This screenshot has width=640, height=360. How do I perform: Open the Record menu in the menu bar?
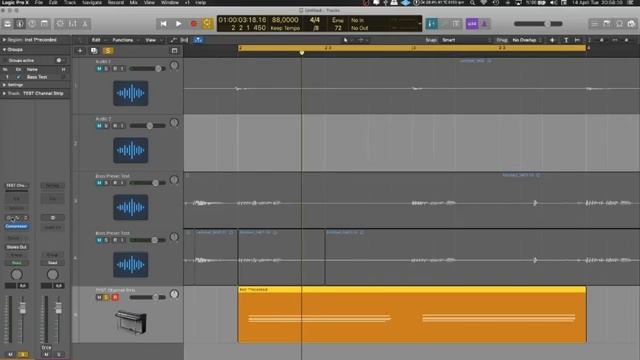[116, 2]
